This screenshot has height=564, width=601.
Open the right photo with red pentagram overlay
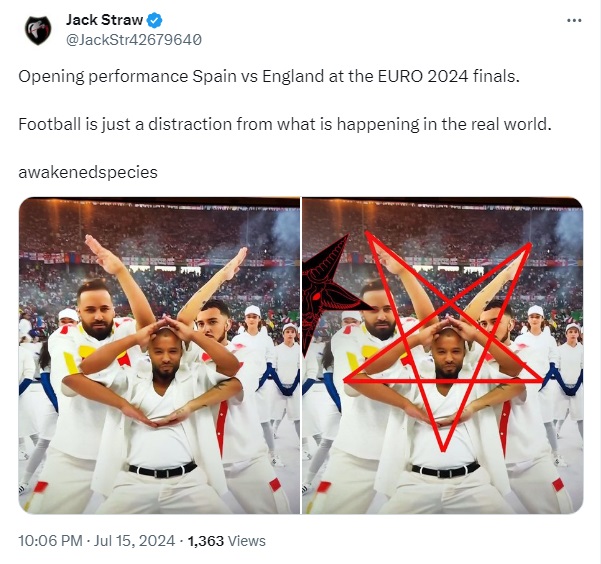click(443, 355)
